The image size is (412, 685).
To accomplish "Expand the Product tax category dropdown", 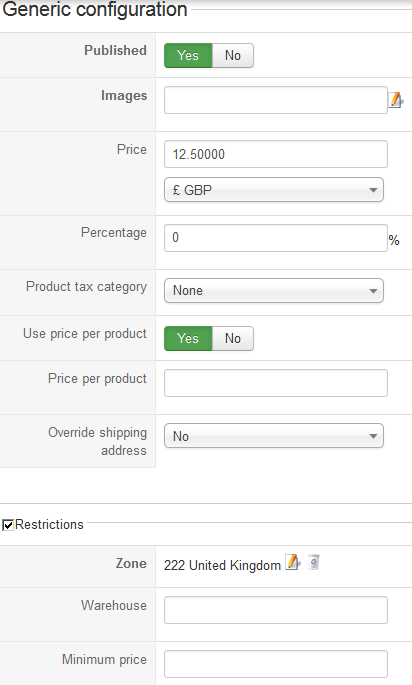I will point(274,291).
